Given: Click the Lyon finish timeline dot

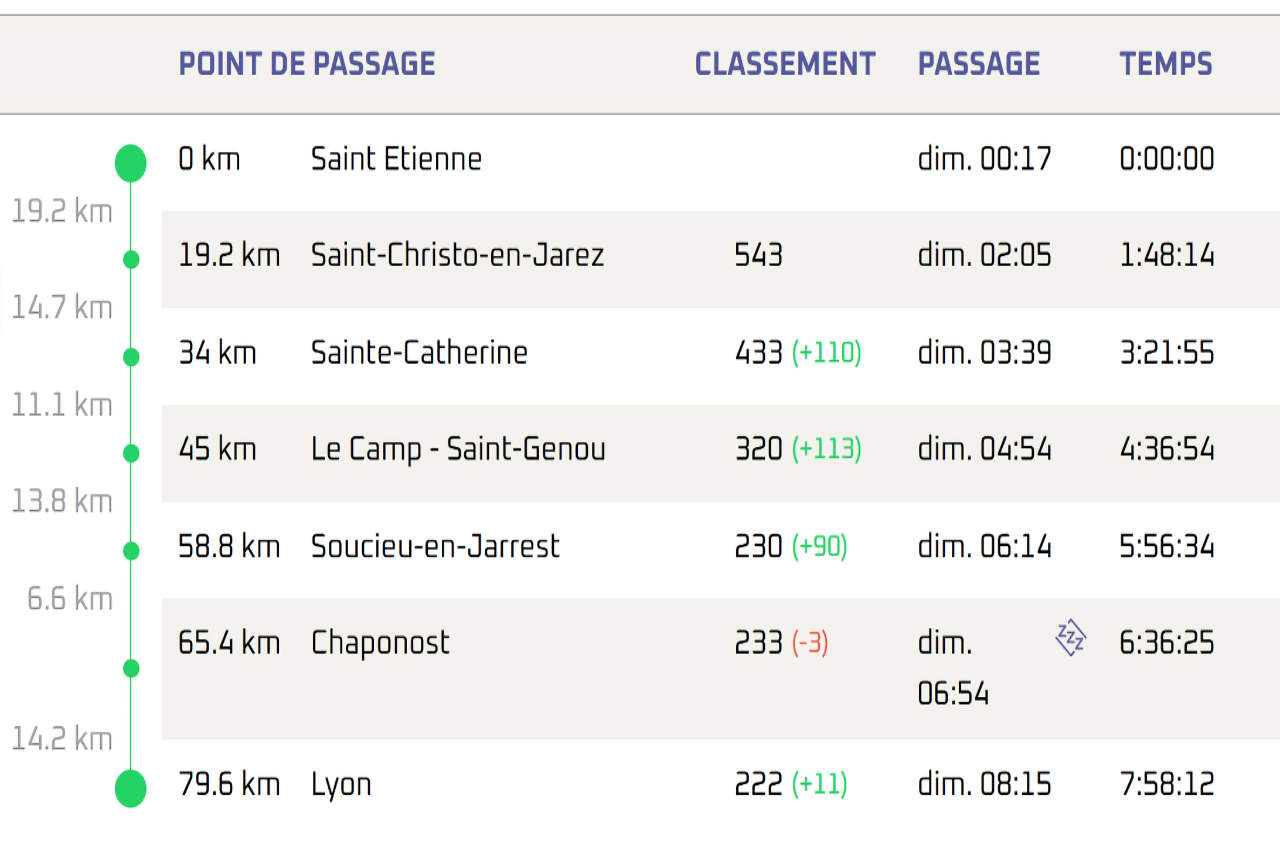Looking at the screenshot, I should coord(130,787).
